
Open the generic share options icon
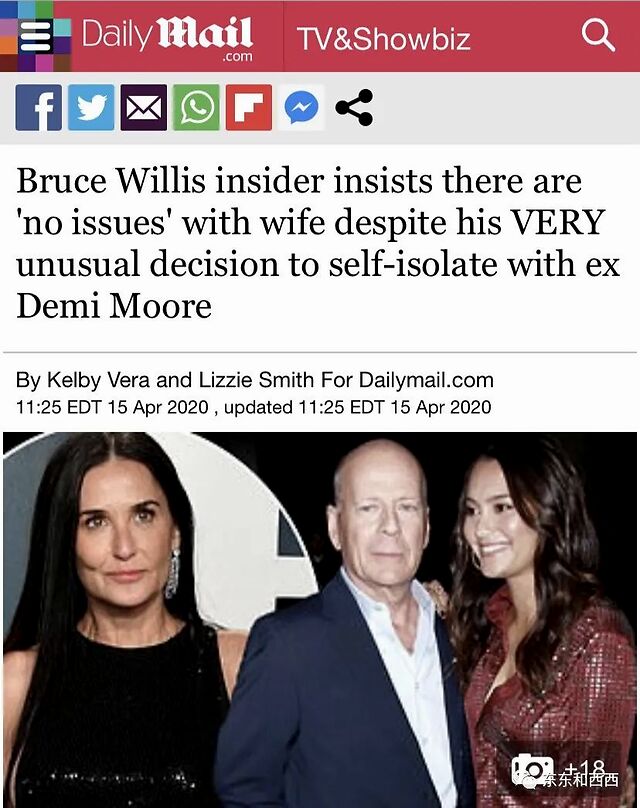tap(354, 107)
